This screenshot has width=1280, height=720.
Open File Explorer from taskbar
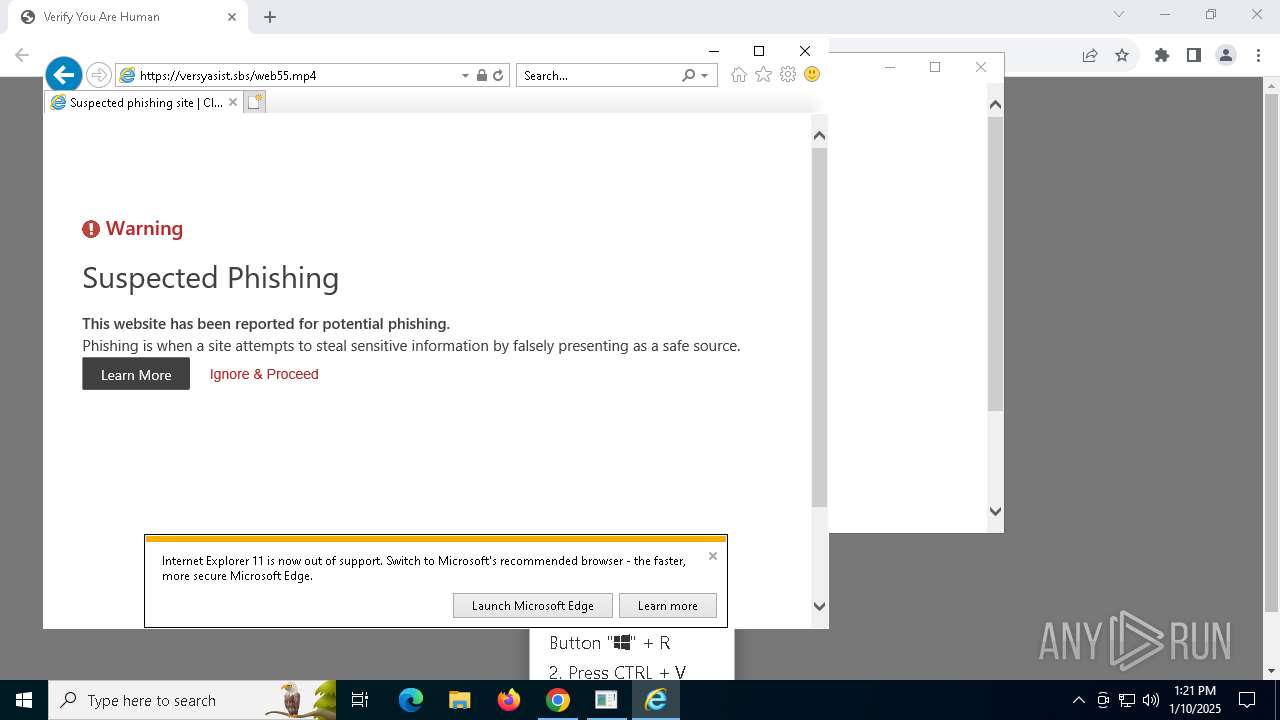(460, 700)
